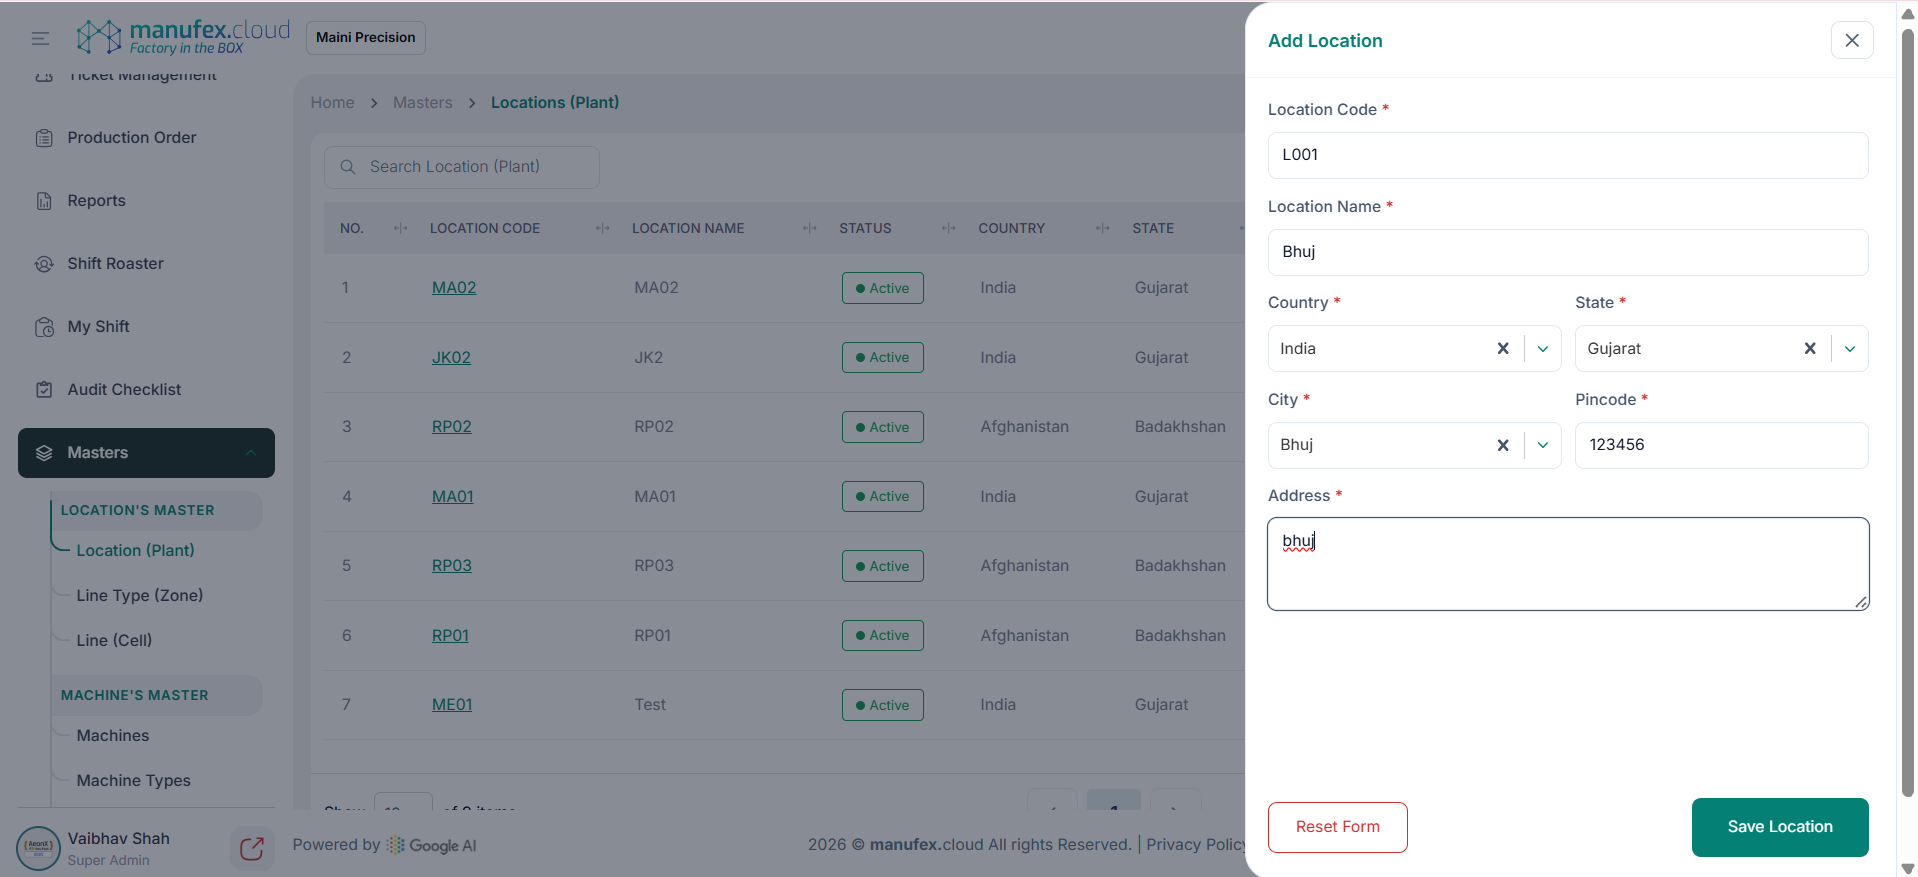Open the Reports menu item
Image resolution: width=1918 pixels, height=877 pixels.
(97, 201)
